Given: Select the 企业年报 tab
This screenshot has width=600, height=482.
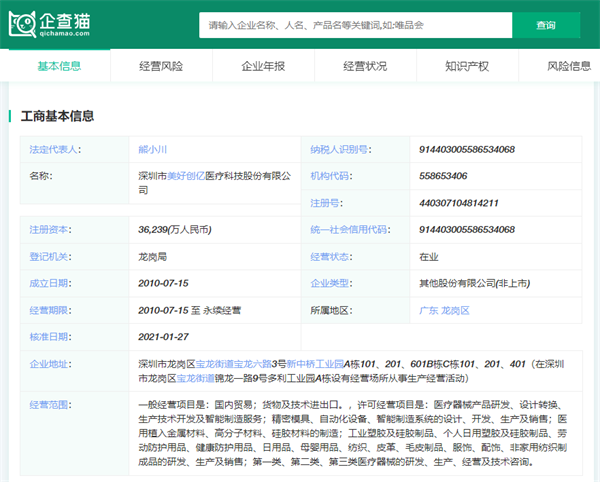Looking at the screenshot, I should [x=263, y=67].
